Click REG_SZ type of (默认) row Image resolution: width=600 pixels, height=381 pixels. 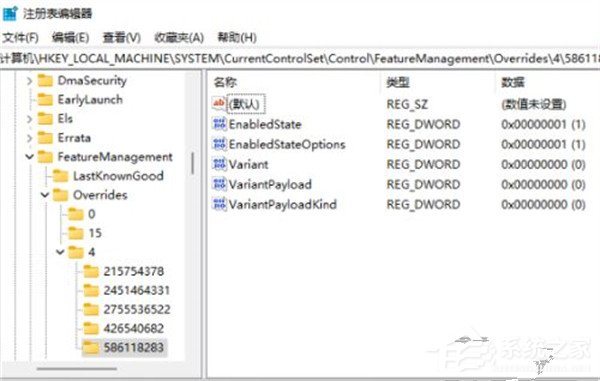407,104
